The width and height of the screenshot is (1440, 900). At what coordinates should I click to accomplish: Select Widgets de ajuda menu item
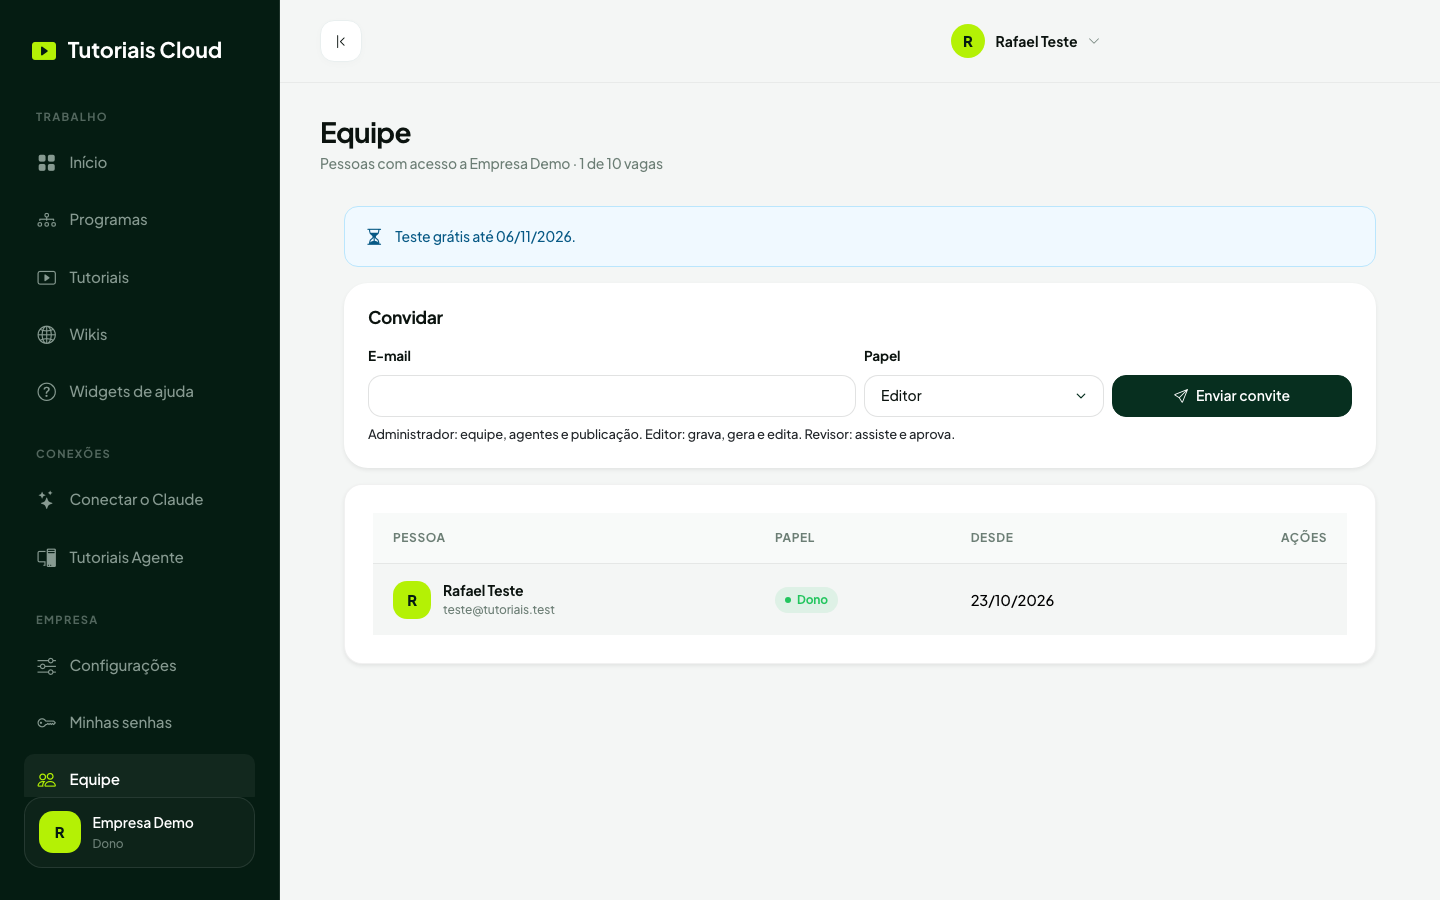[x=139, y=392]
